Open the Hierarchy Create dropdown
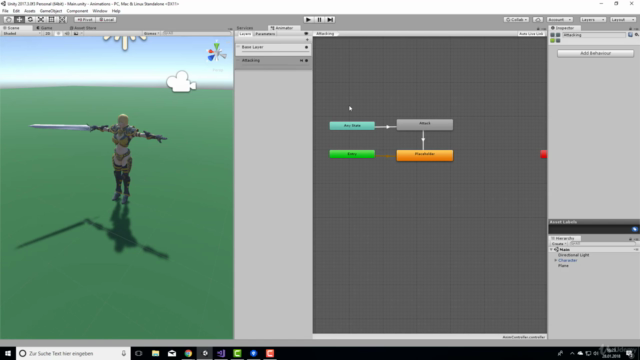 (559, 244)
